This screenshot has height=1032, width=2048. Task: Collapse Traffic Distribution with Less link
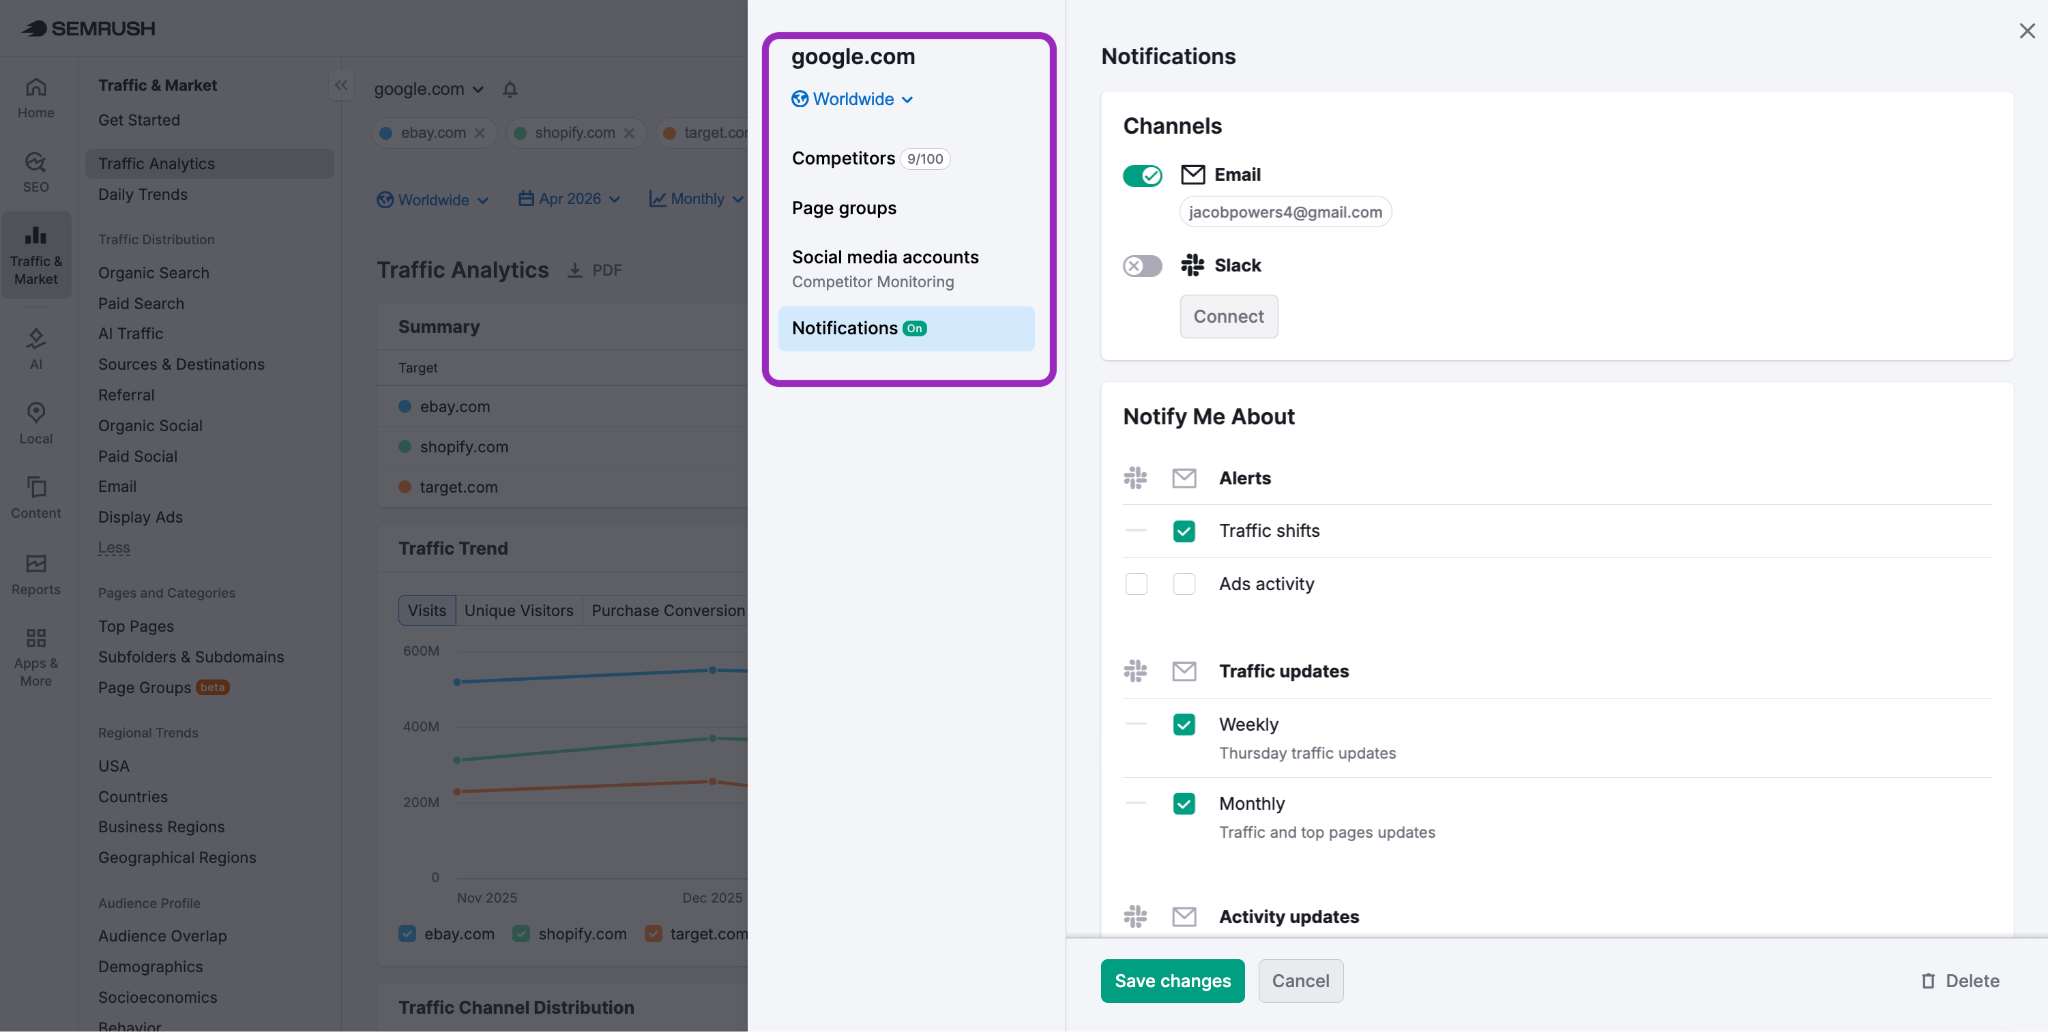point(114,547)
